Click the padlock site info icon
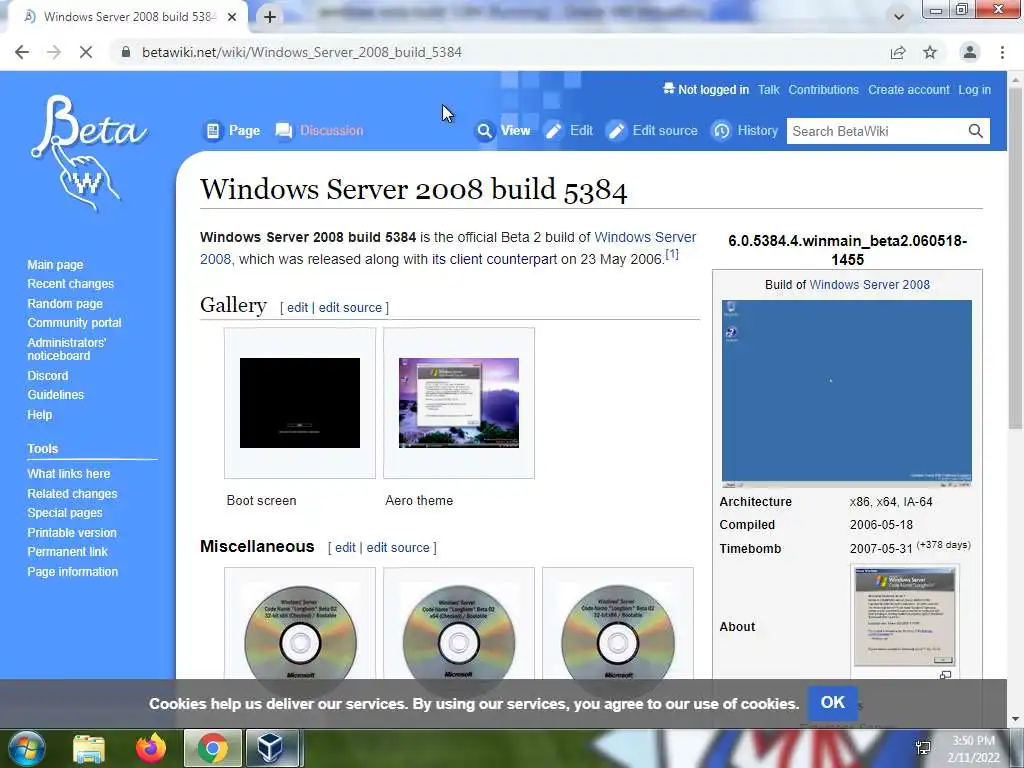 point(126,52)
